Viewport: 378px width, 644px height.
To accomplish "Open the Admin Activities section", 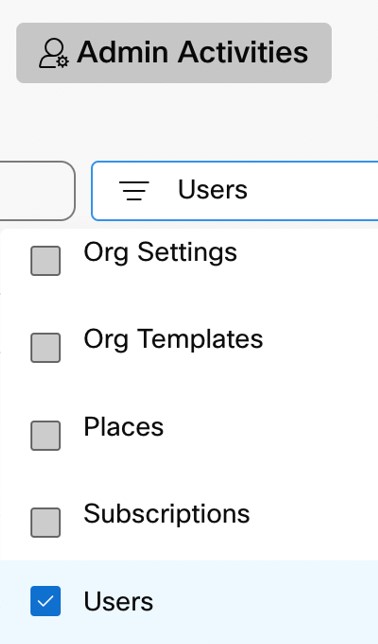I will 174,53.
